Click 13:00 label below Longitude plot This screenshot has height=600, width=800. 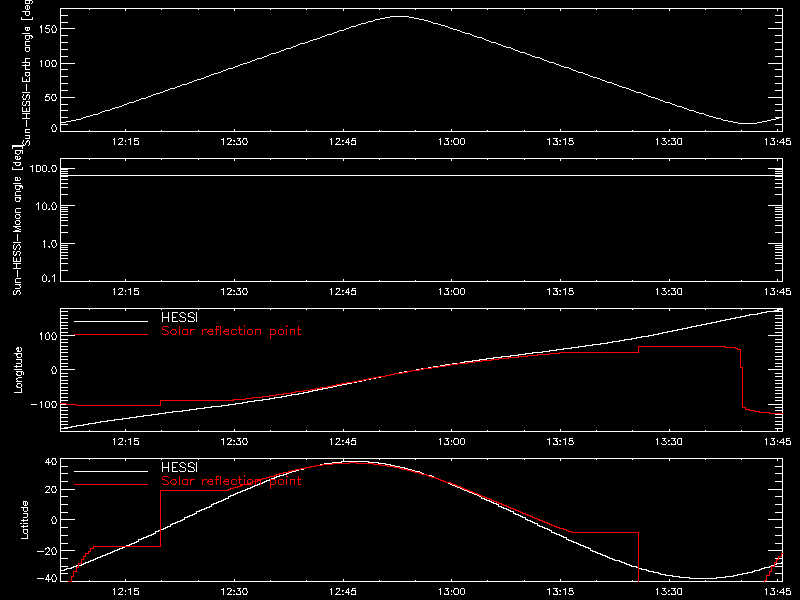(452, 441)
